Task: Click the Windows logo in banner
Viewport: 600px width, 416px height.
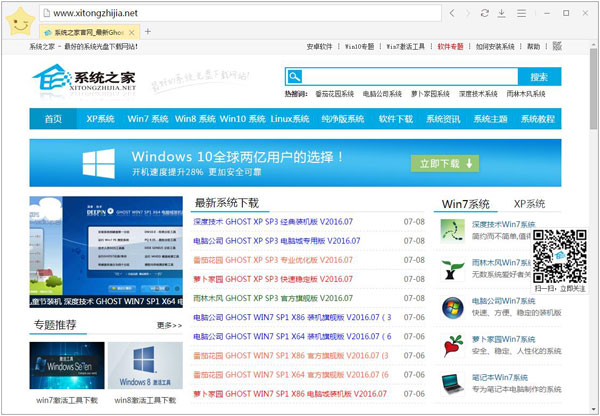Action: tap(99, 163)
